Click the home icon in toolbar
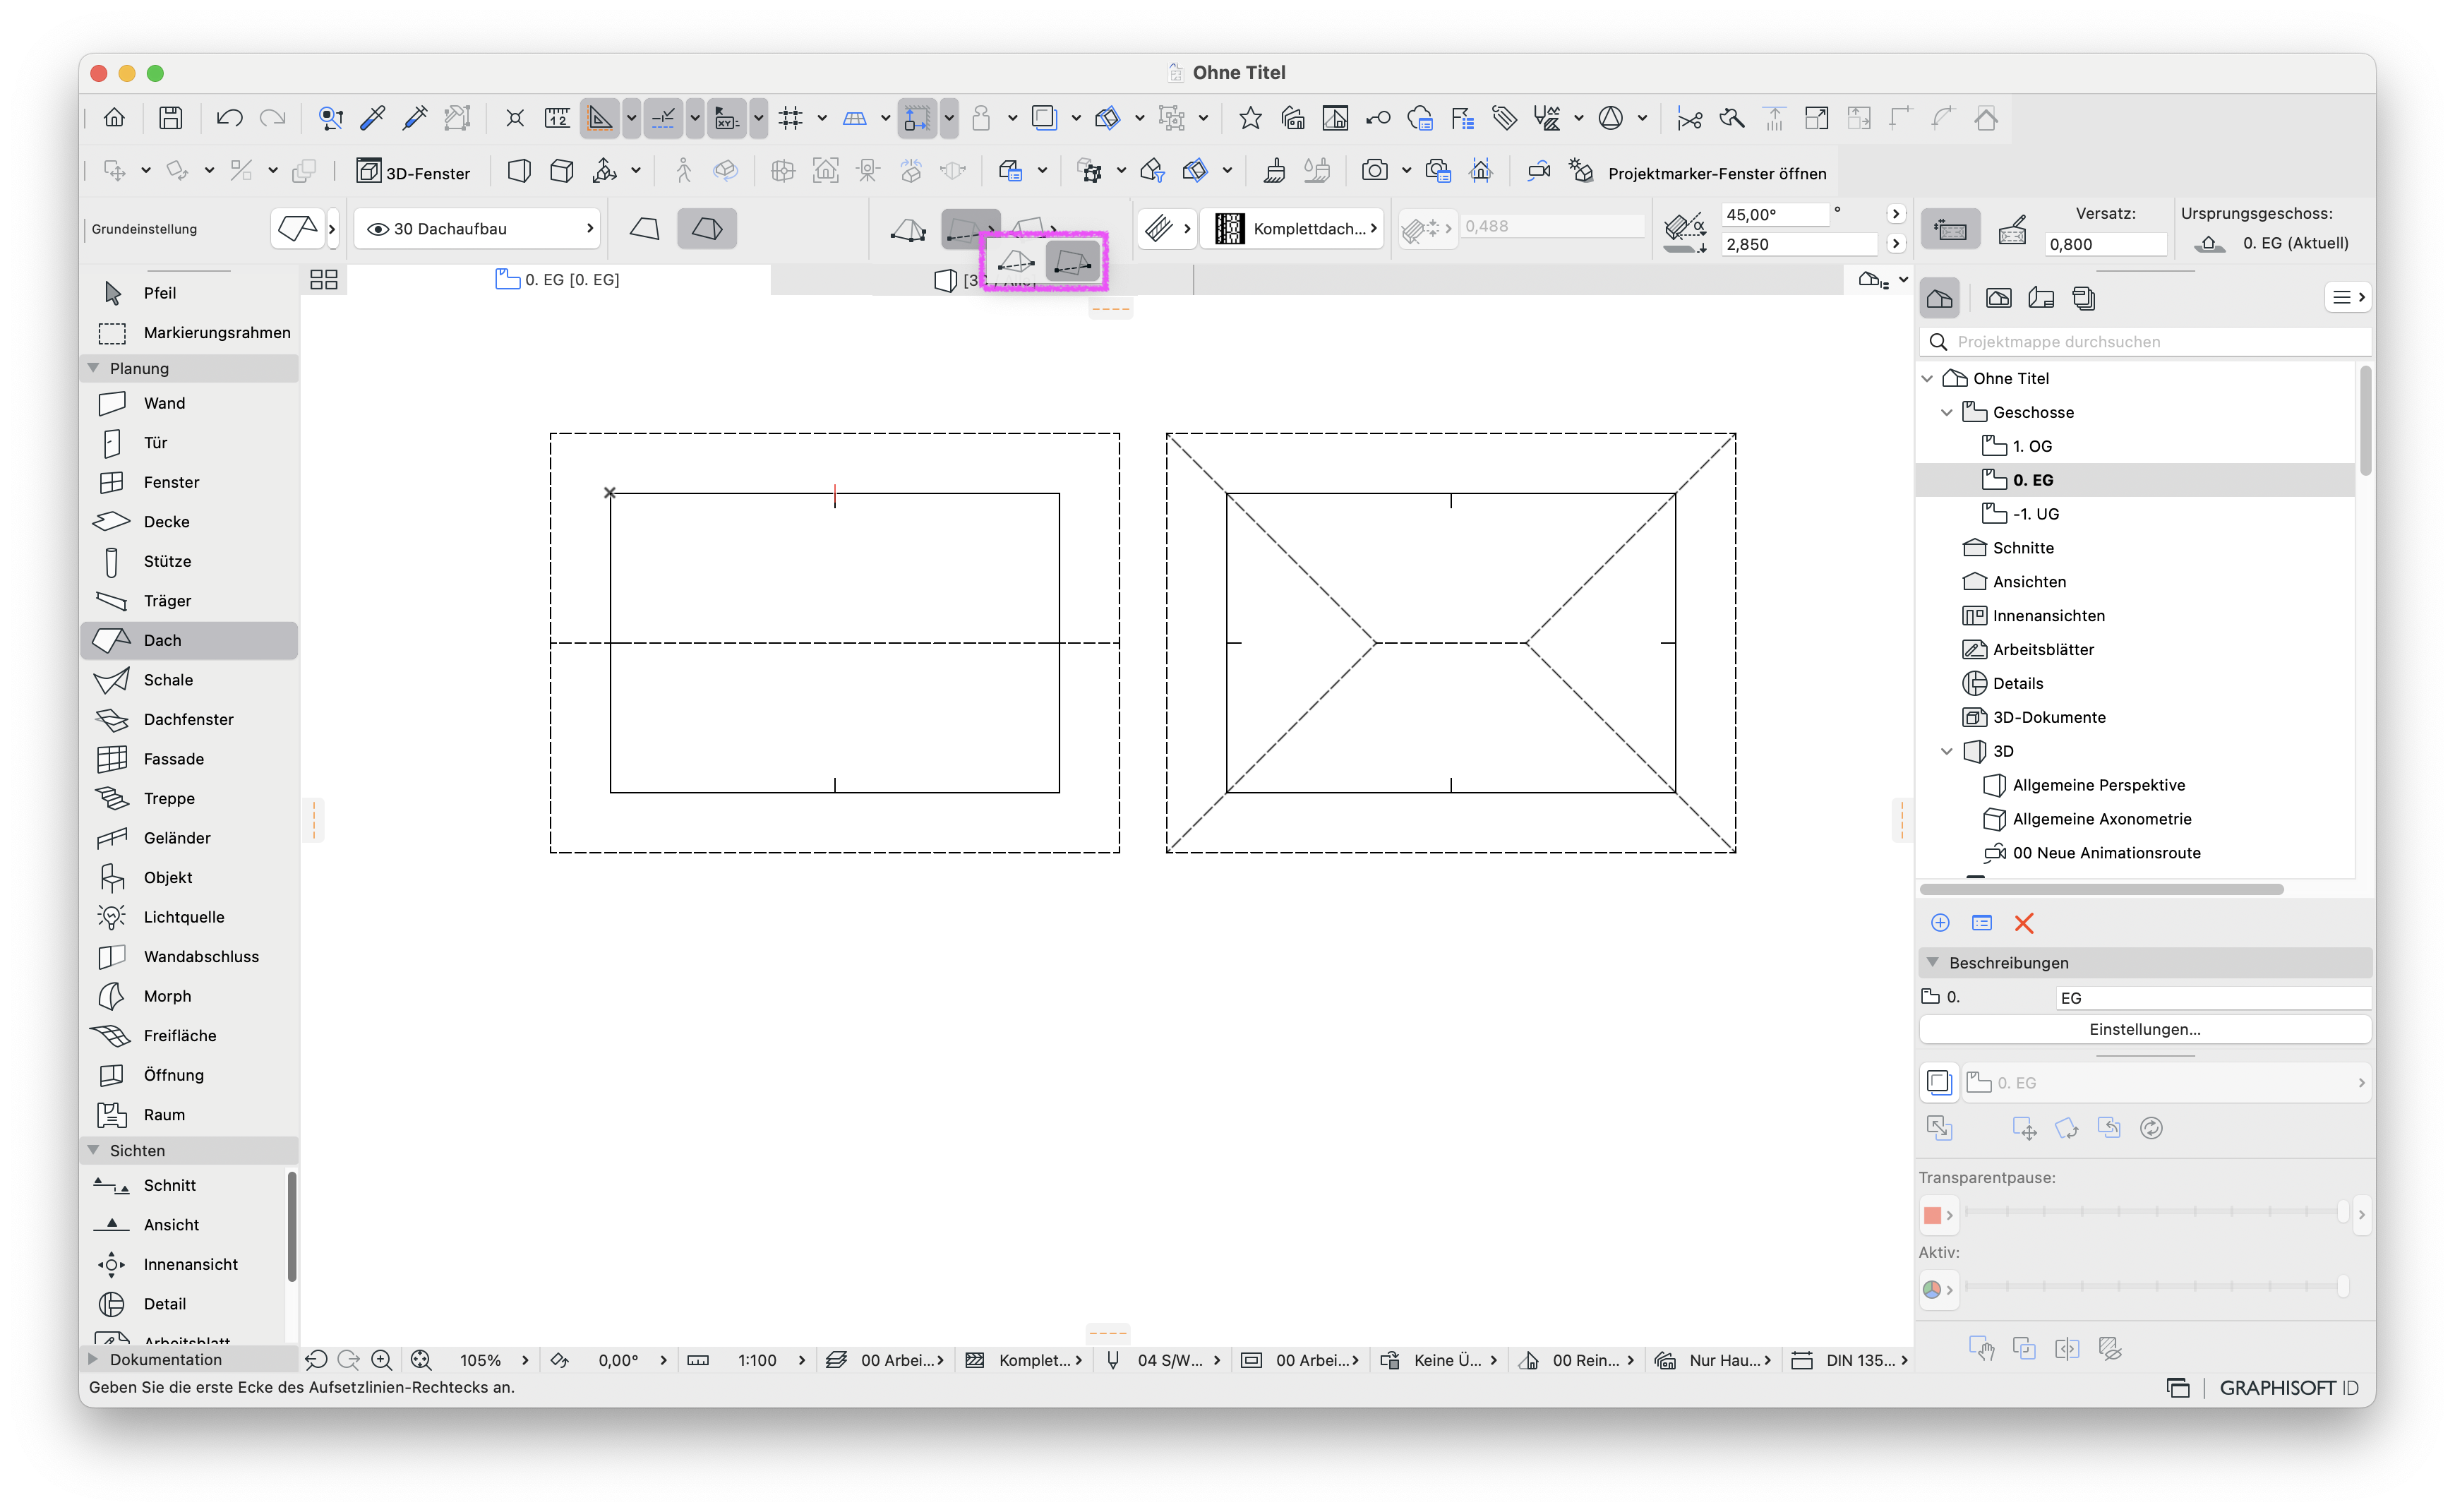2455x1512 pixels. pos(114,118)
